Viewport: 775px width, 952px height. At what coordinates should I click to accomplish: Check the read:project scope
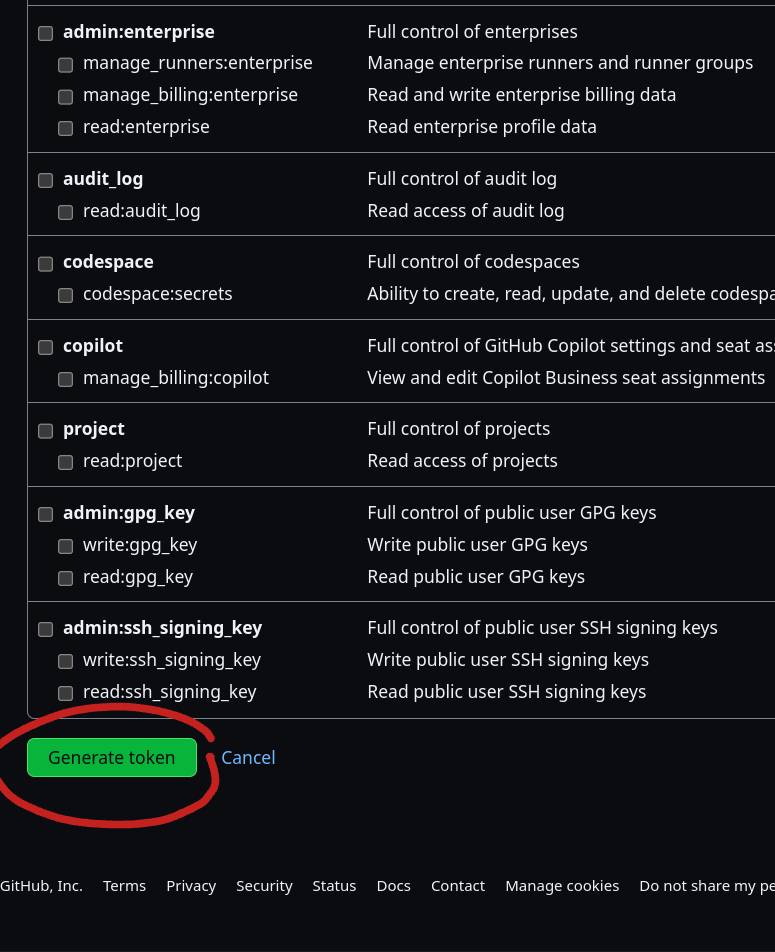coord(65,463)
